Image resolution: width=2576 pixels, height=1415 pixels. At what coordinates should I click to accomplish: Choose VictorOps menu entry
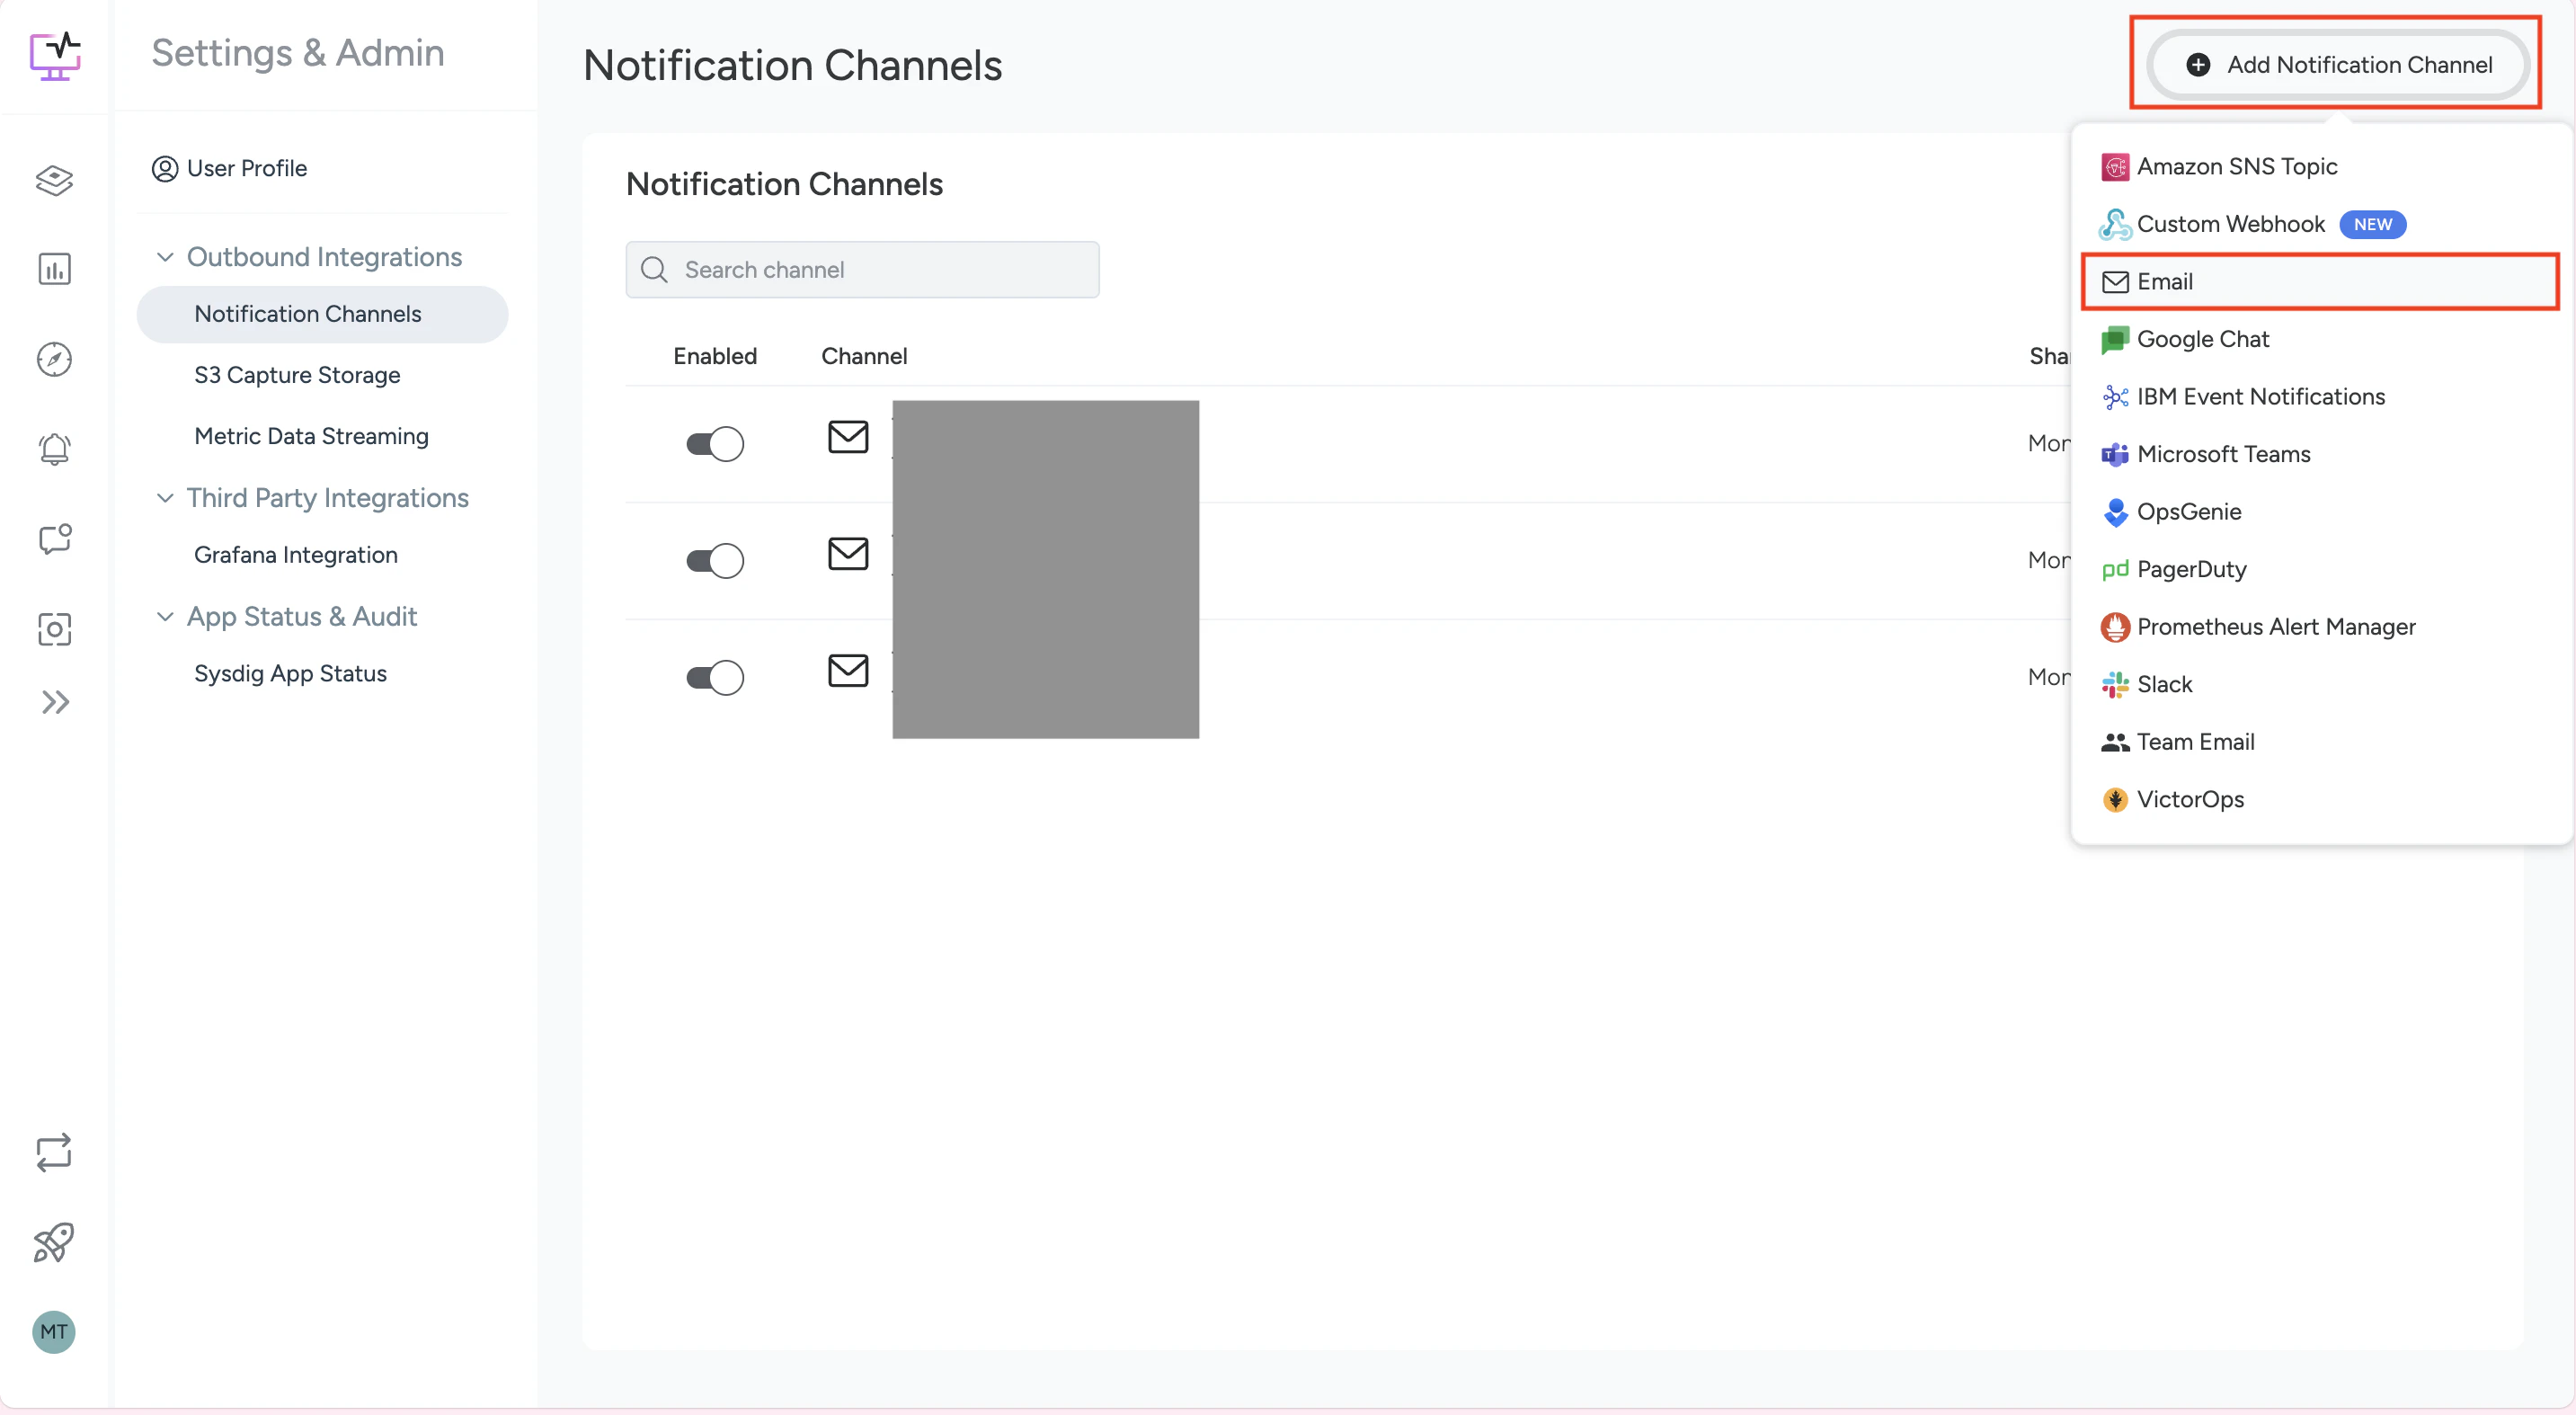coord(2320,800)
